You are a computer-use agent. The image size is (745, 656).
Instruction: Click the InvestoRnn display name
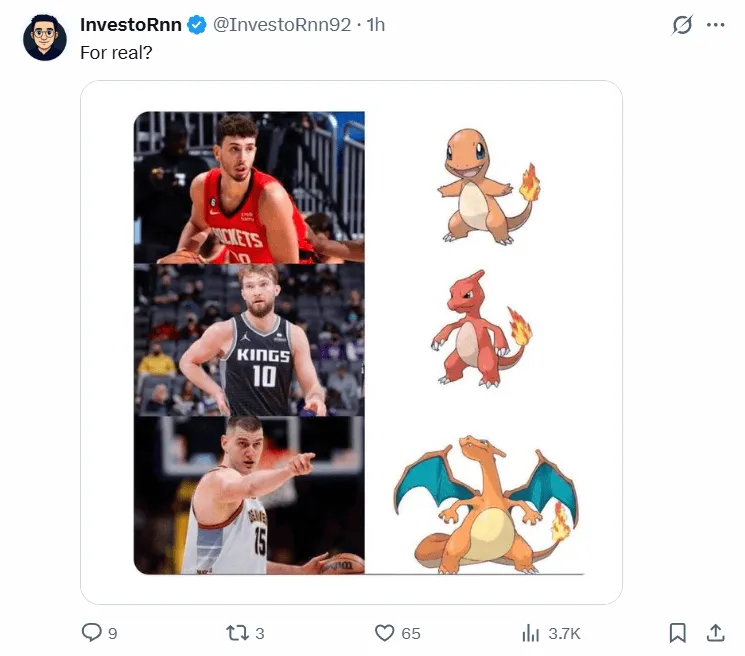pos(132,25)
